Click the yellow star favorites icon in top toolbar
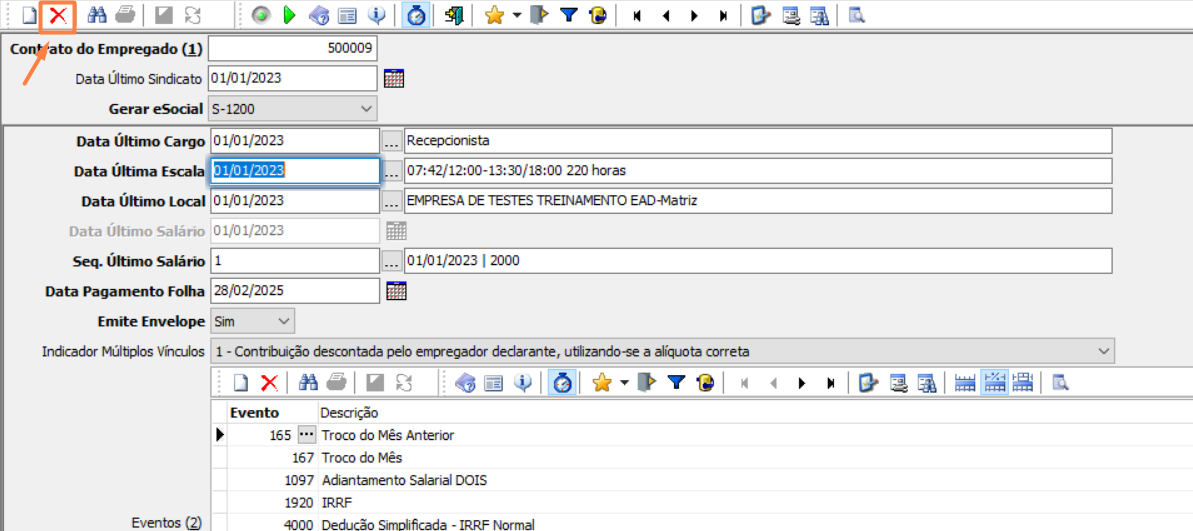The width and height of the screenshot is (1193, 531). pyautogui.click(x=493, y=15)
